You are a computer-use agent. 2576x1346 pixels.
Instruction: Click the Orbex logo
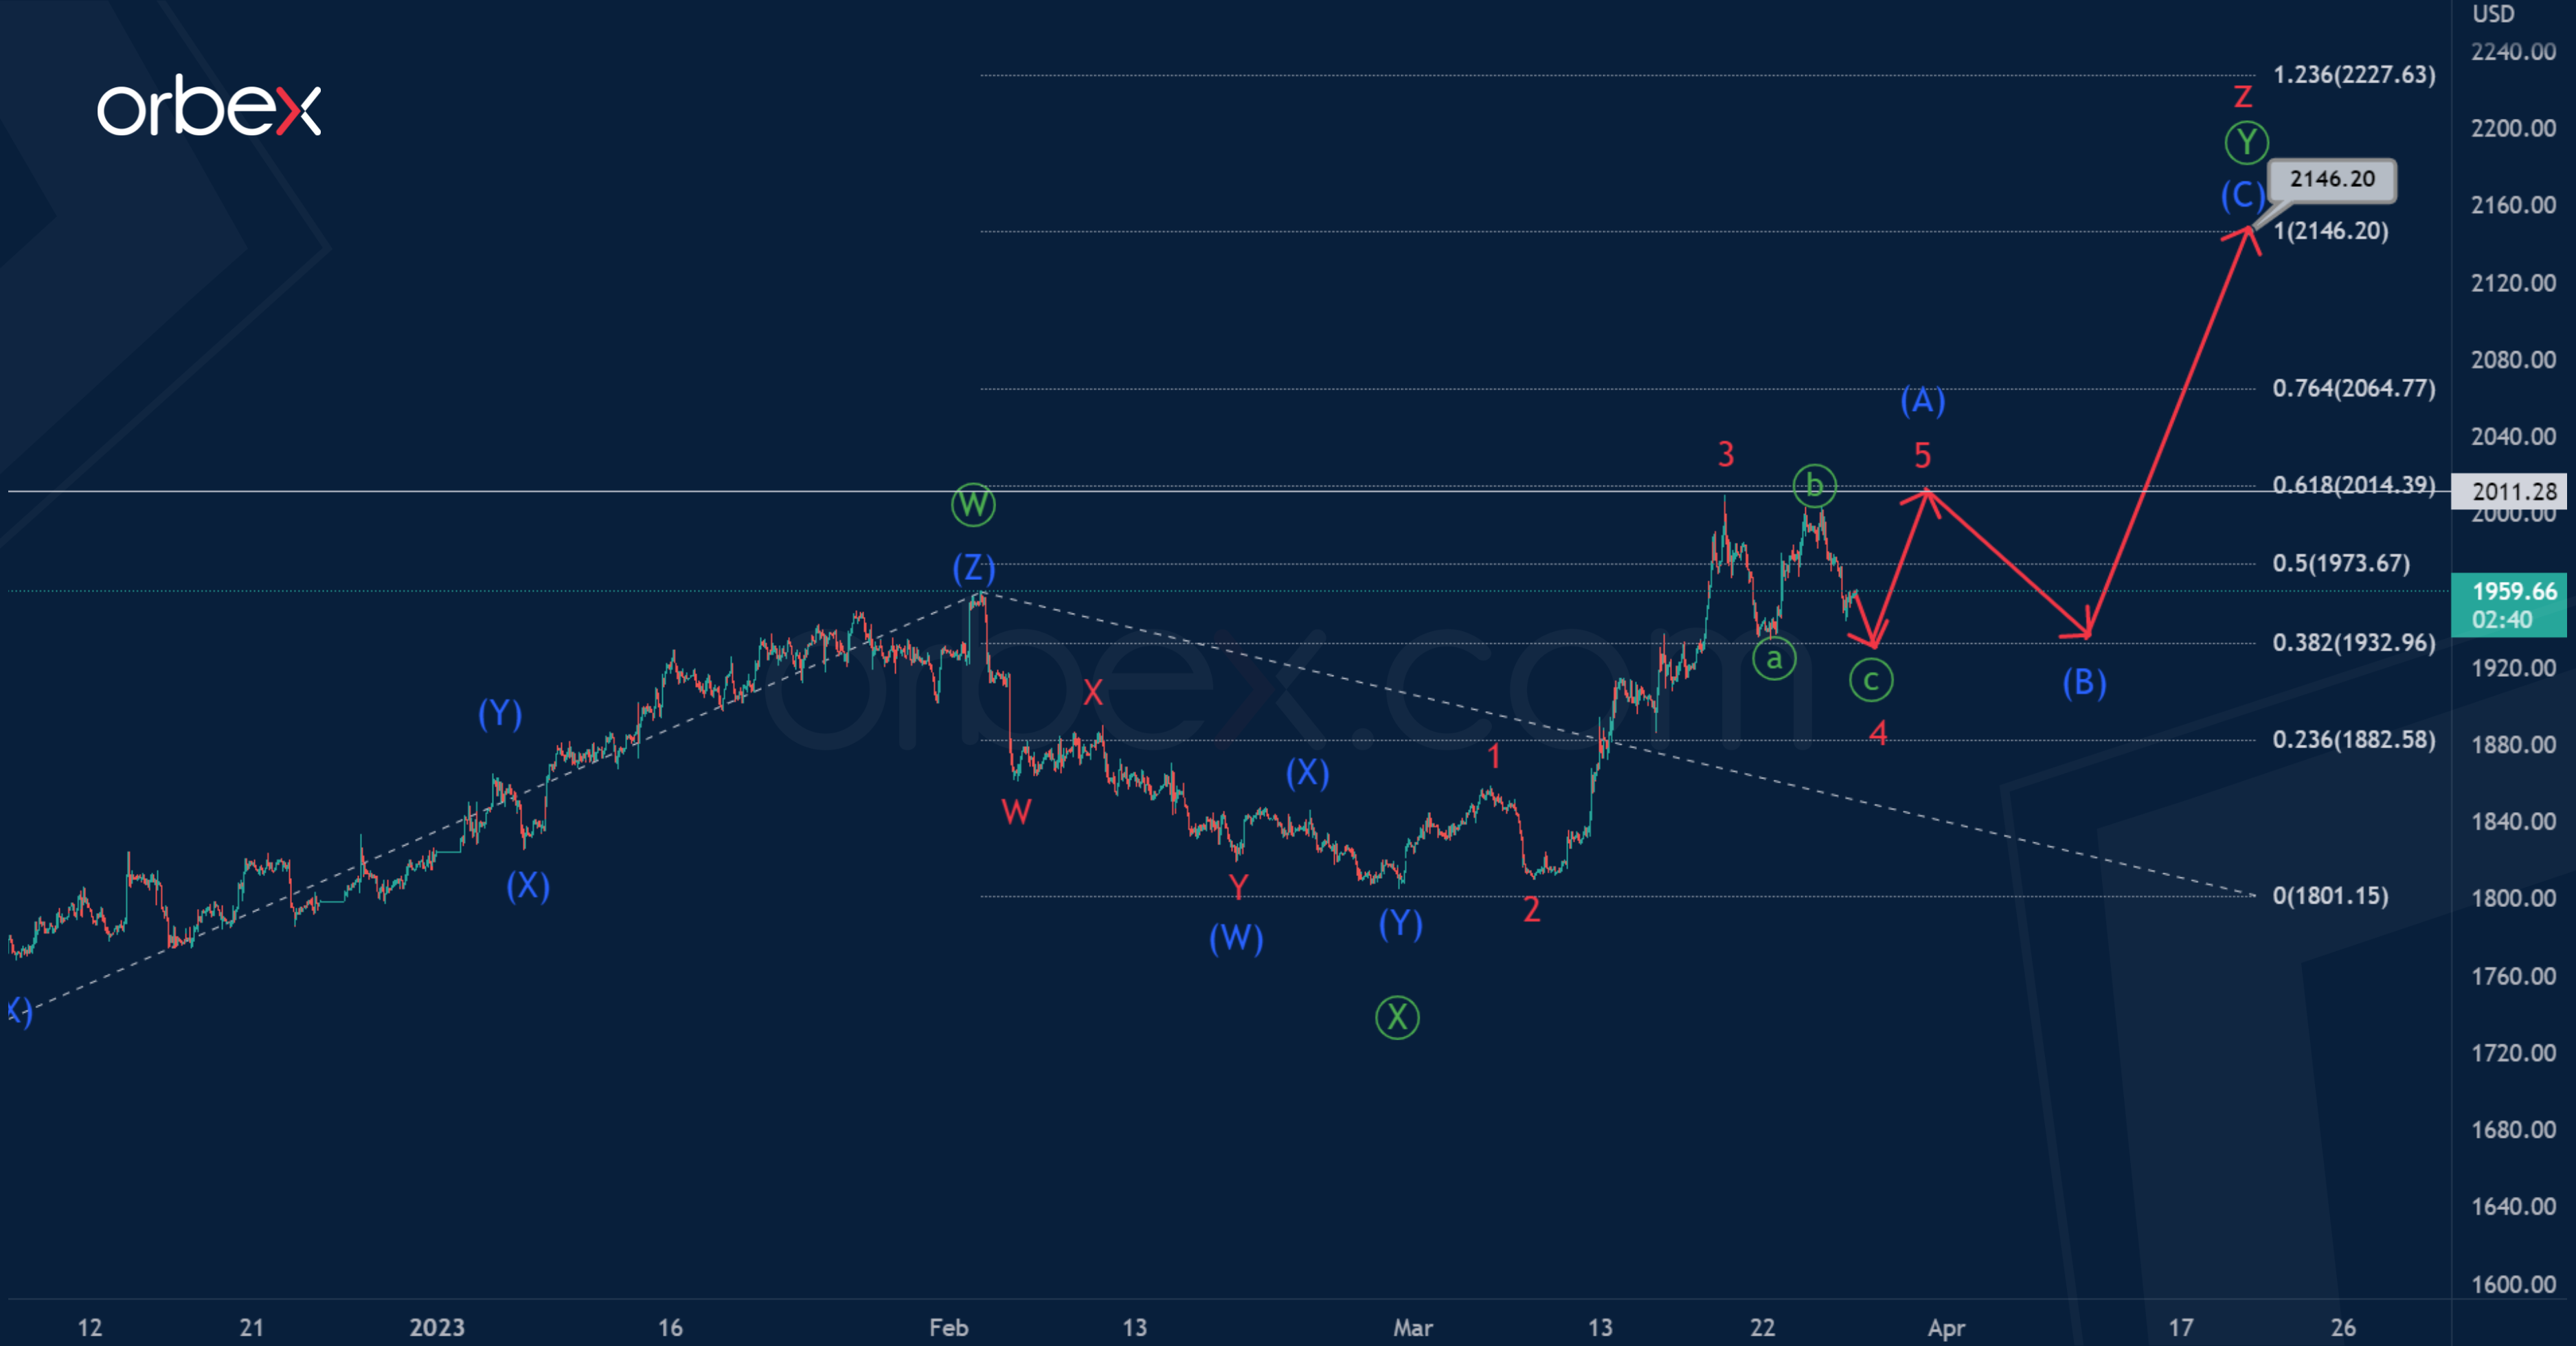pos(209,106)
